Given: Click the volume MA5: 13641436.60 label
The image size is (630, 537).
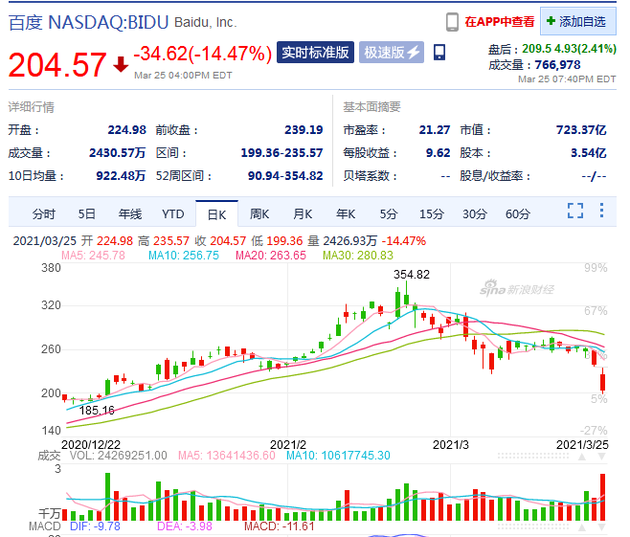Looking at the screenshot, I should [227, 455].
